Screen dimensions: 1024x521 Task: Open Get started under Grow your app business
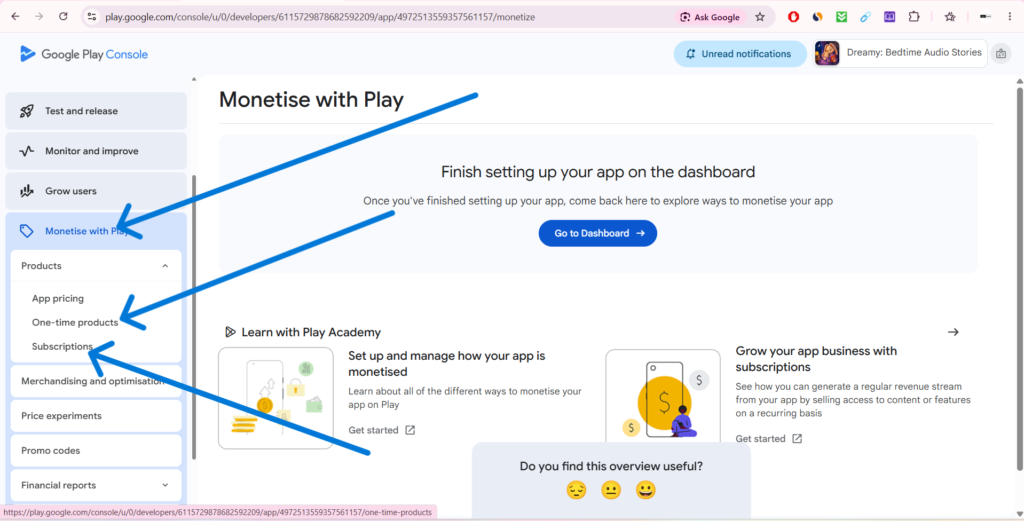769,439
